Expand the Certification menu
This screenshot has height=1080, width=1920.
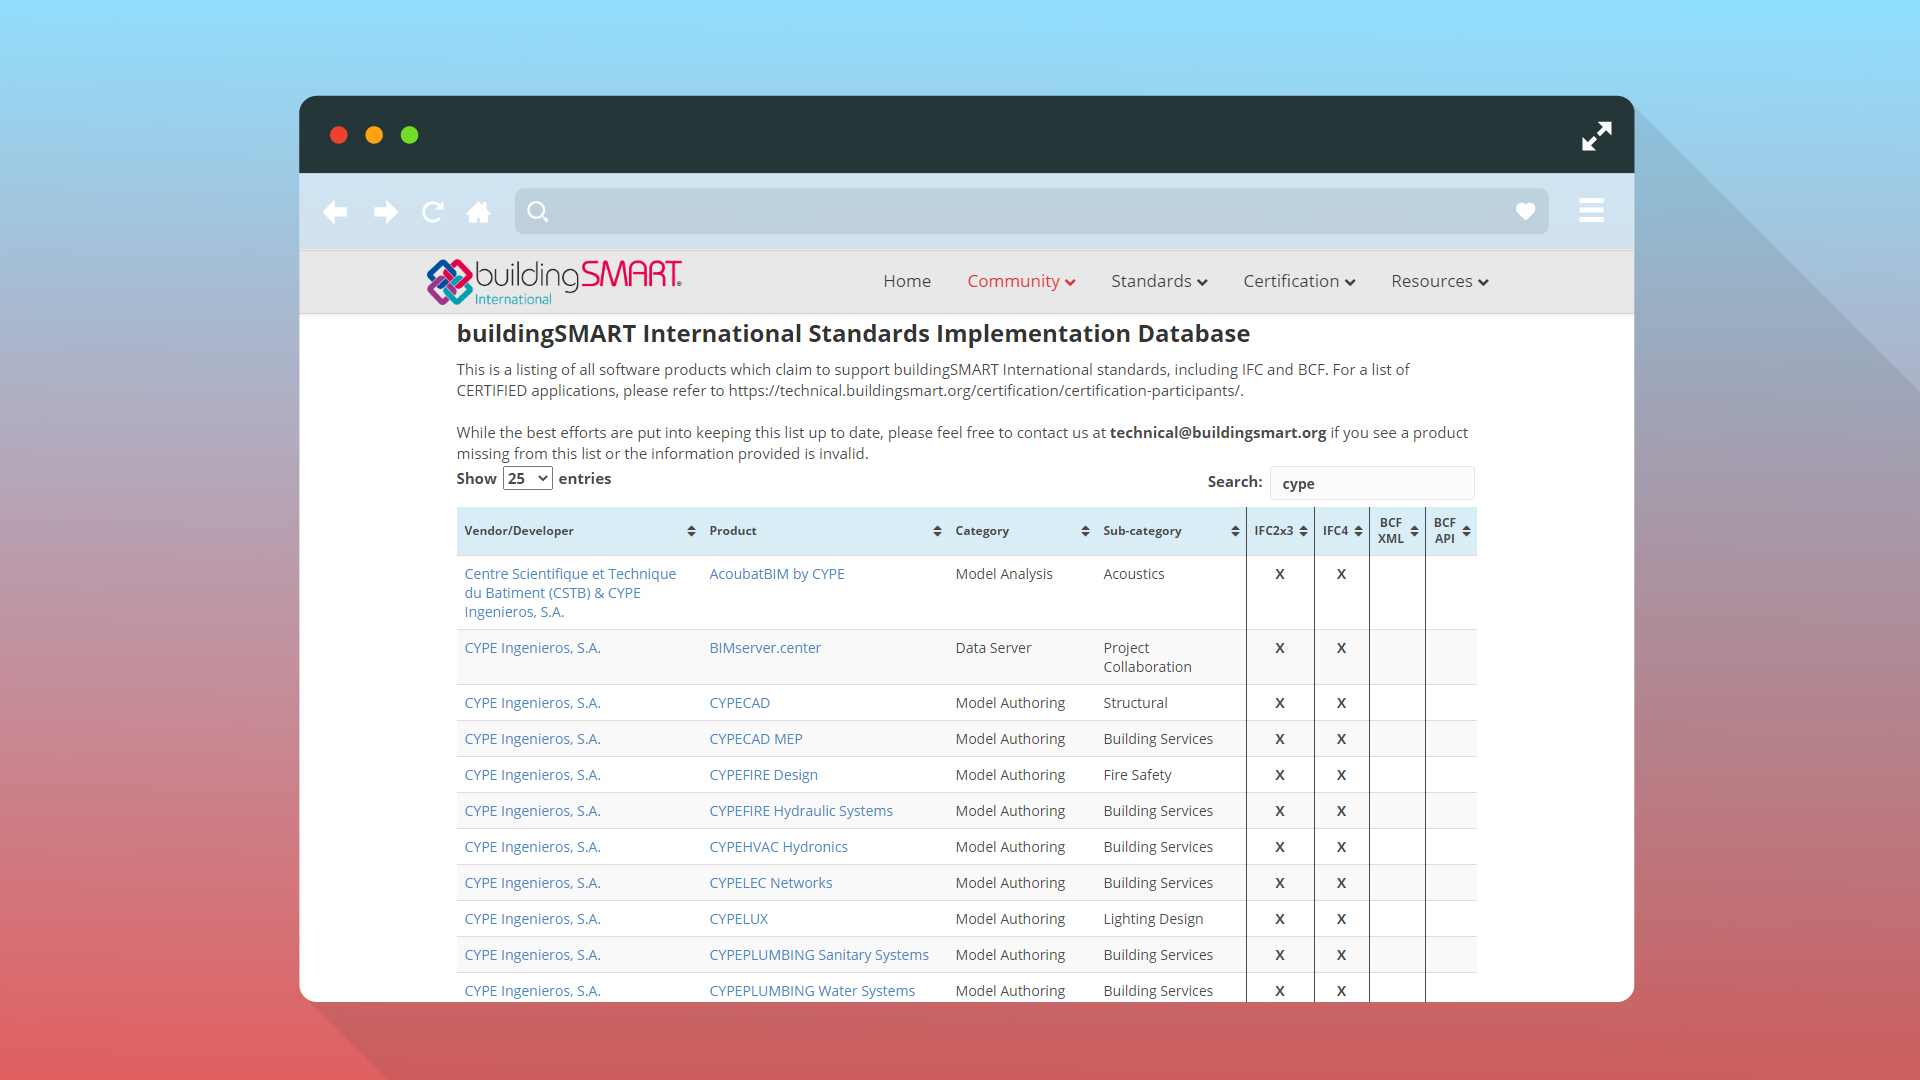[1299, 281]
